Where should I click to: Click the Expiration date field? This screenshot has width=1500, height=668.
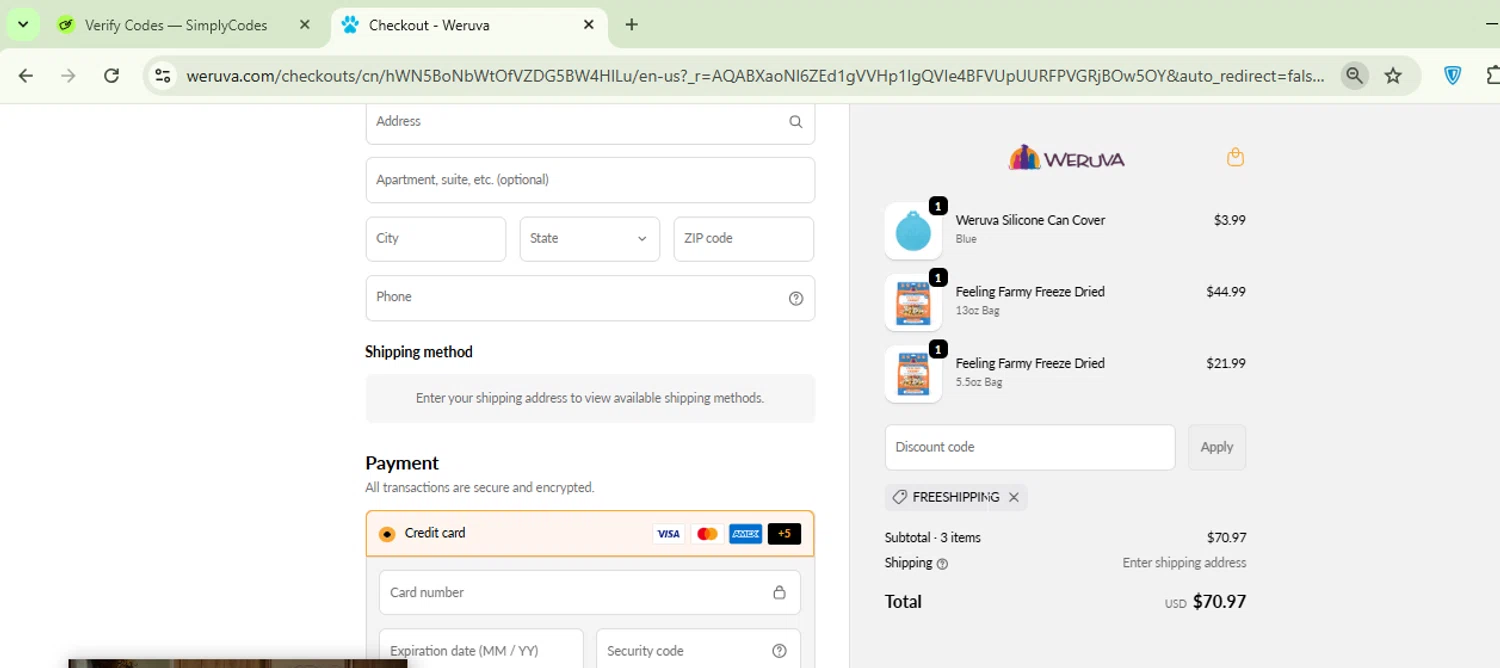[481, 649]
